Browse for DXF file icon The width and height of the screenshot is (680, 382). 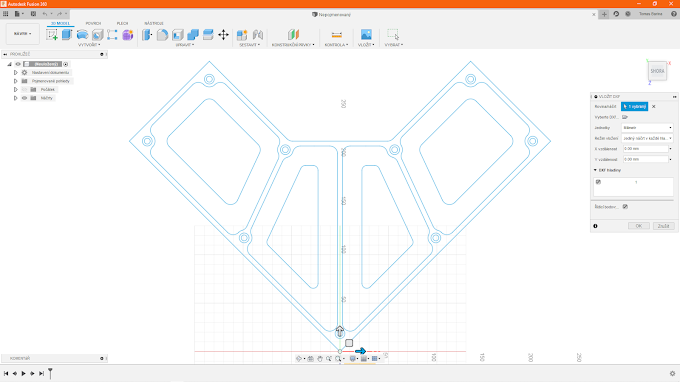(625, 117)
